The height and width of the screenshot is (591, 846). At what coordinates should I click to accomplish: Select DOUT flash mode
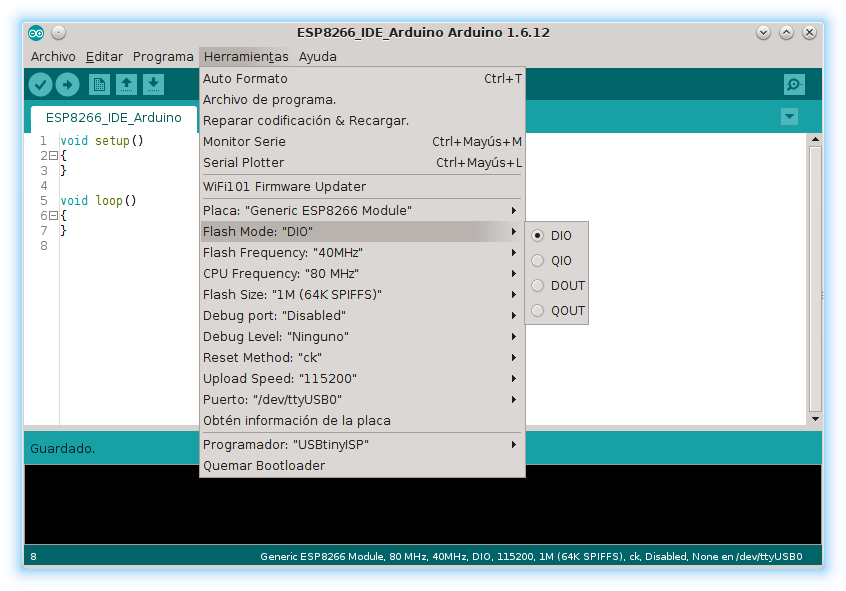(x=556, y=286)
